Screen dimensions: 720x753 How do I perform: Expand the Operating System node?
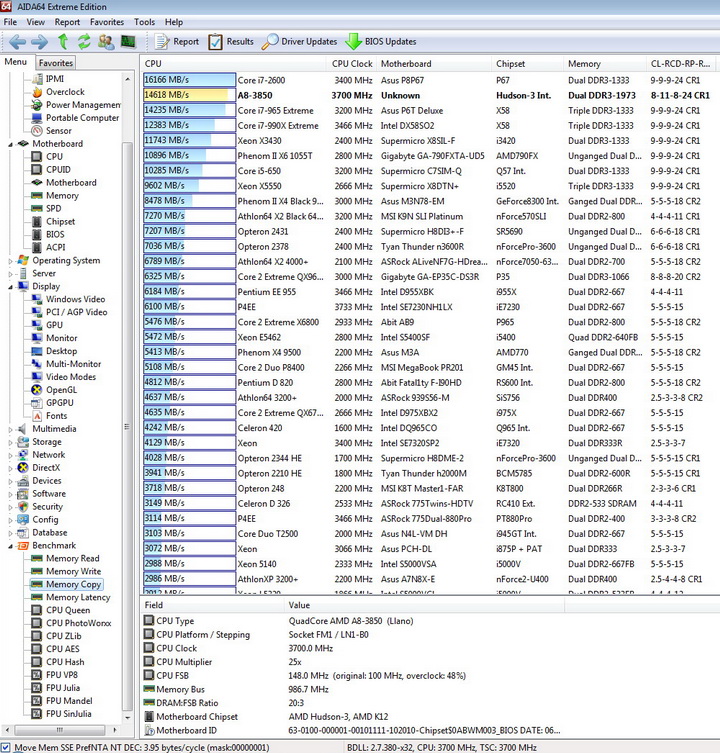coord(11,261)
